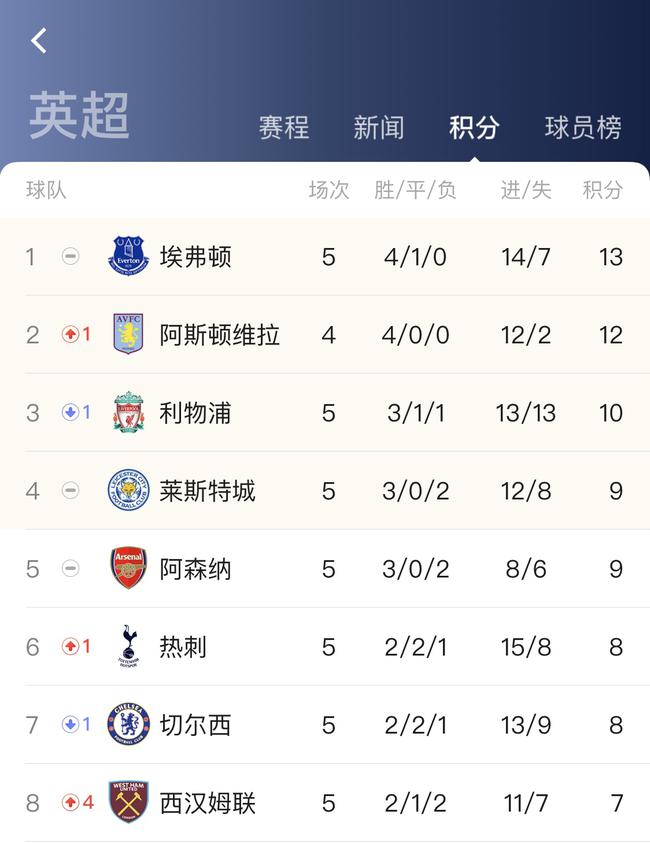This screenshot has height=844, width=650.
Task: Select the Liverpool club crest
Action: coord(128,412)
